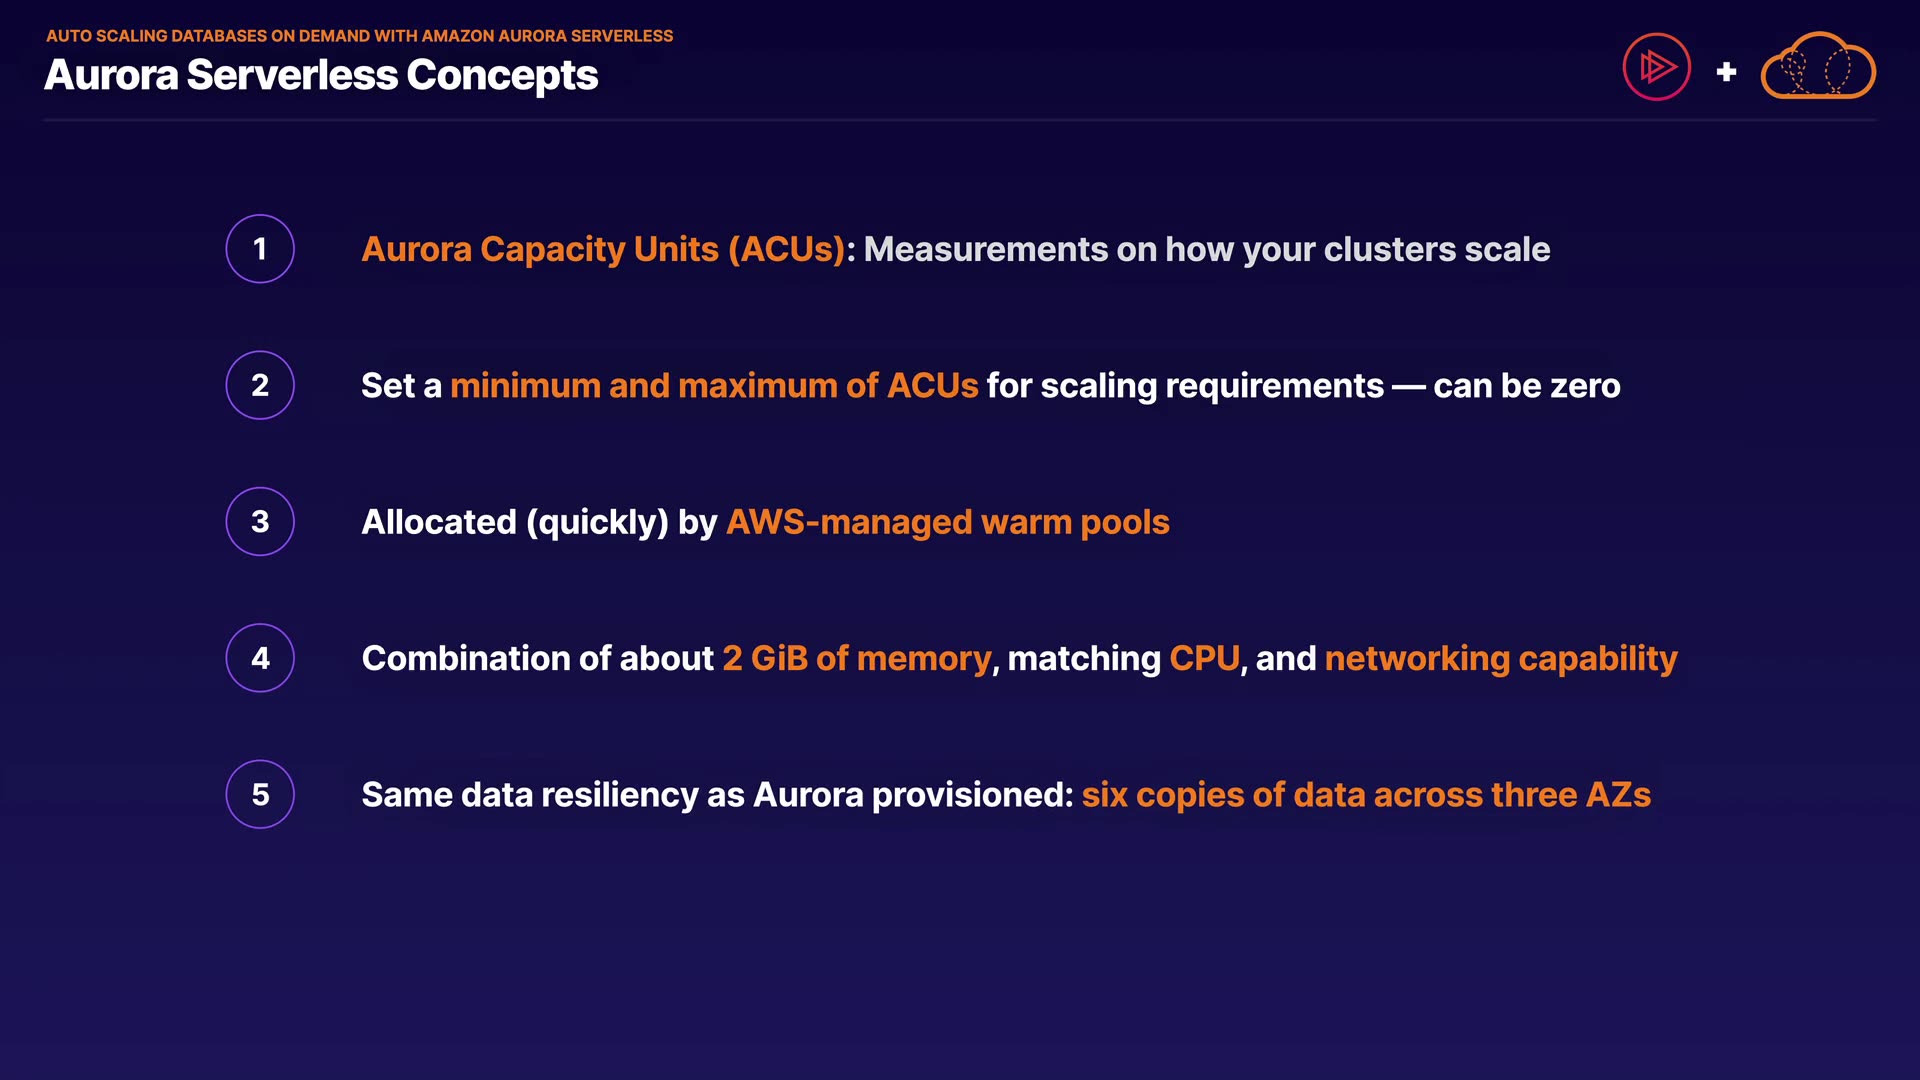Select the numbered circle 2 badge
This screenshot has height=1080, width=1920.
click(260, 385)
